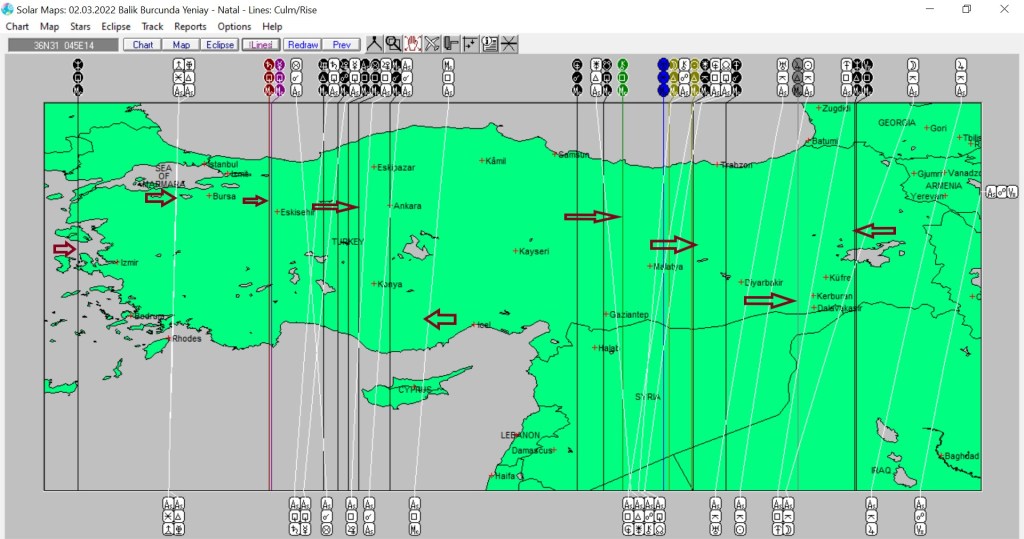Open the info report page icon
Viewport: 1024px width, 539px height.
point(490,44)
